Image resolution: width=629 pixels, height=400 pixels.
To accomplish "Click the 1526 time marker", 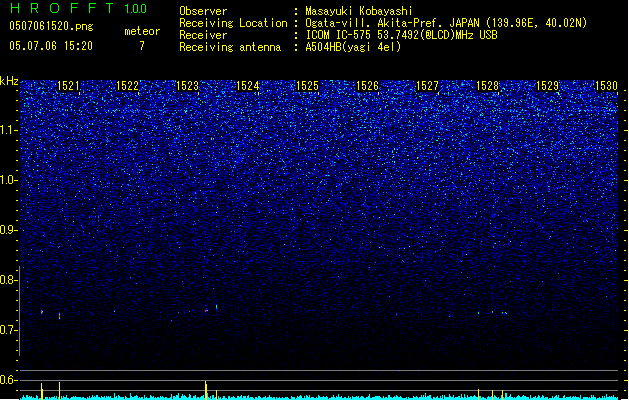I will tap(367, 86).
